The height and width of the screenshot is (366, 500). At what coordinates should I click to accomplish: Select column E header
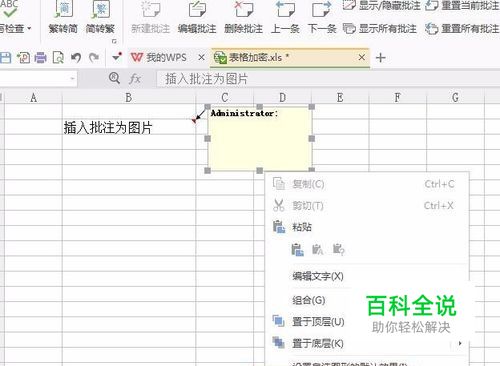[340, 98]
